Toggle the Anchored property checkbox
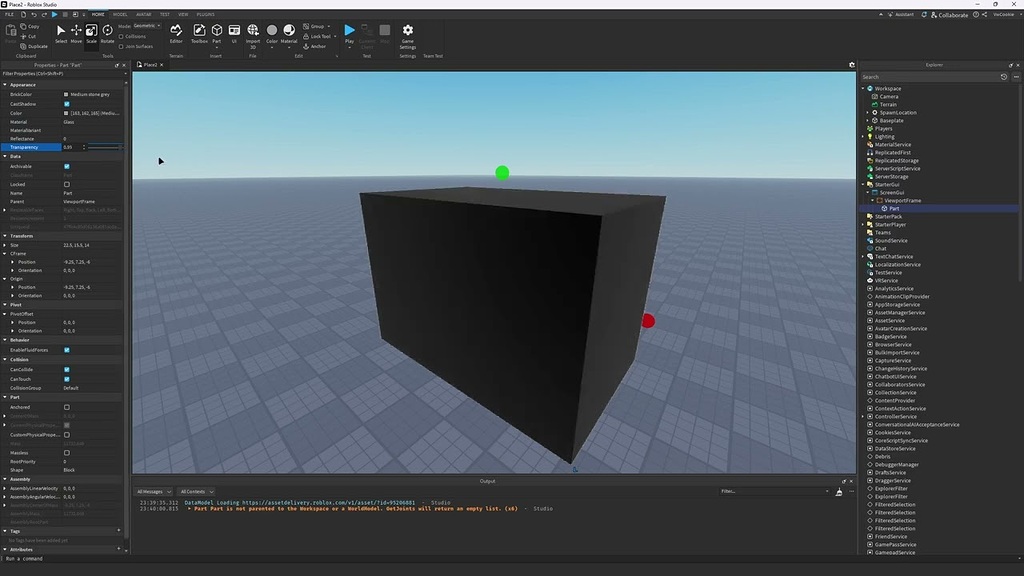This screenshot has width=1024, height=576. coord(67,408)
